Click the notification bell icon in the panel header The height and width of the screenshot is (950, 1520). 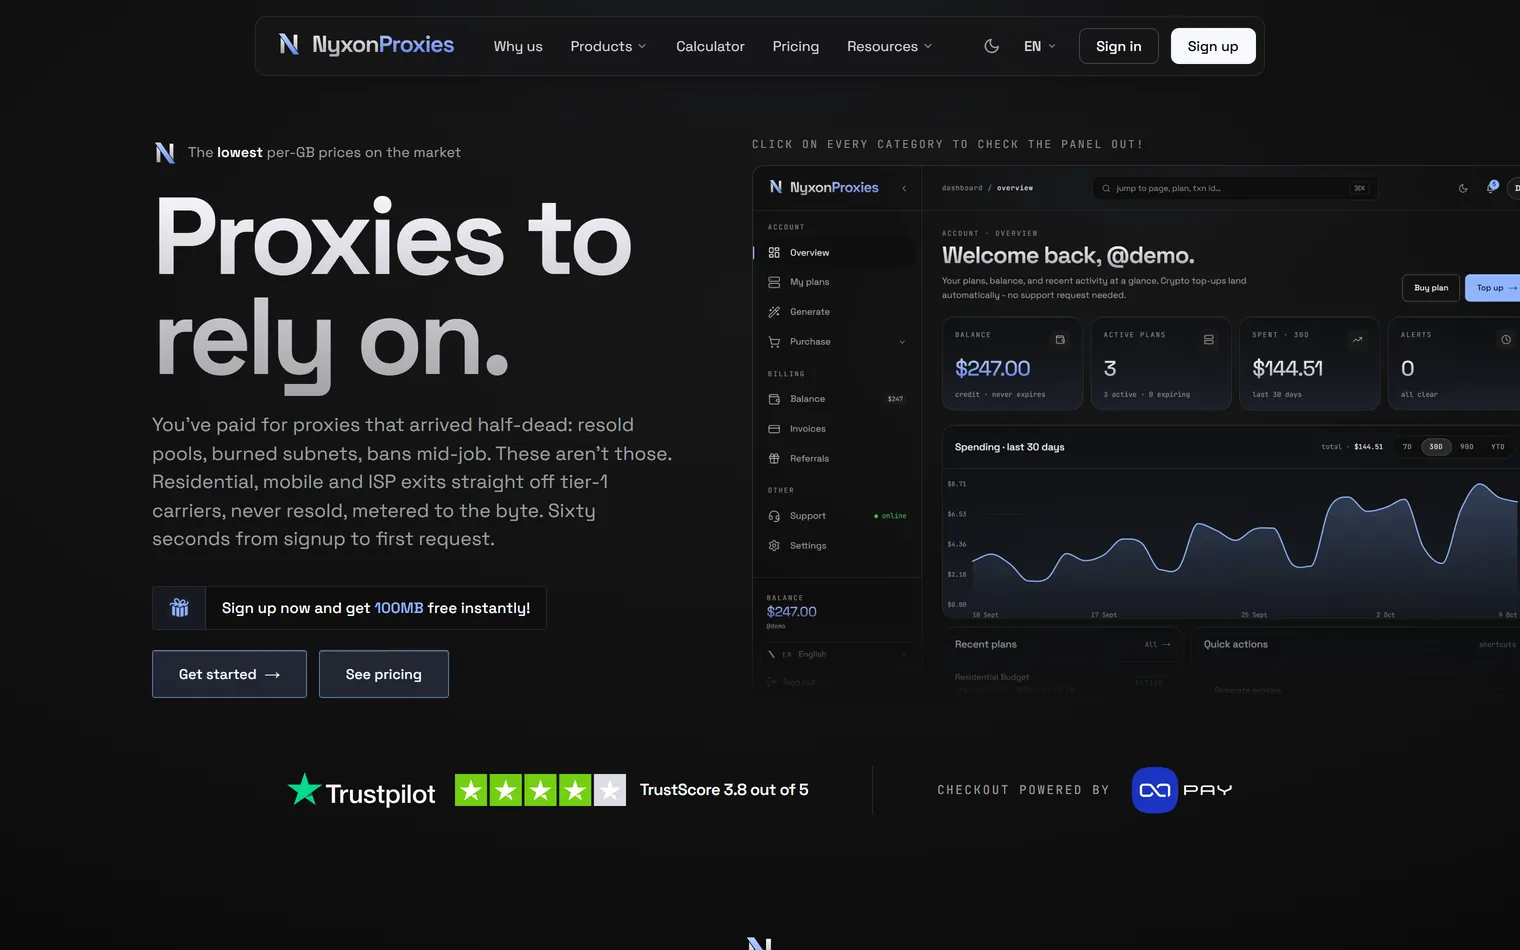click(1491, 188)
